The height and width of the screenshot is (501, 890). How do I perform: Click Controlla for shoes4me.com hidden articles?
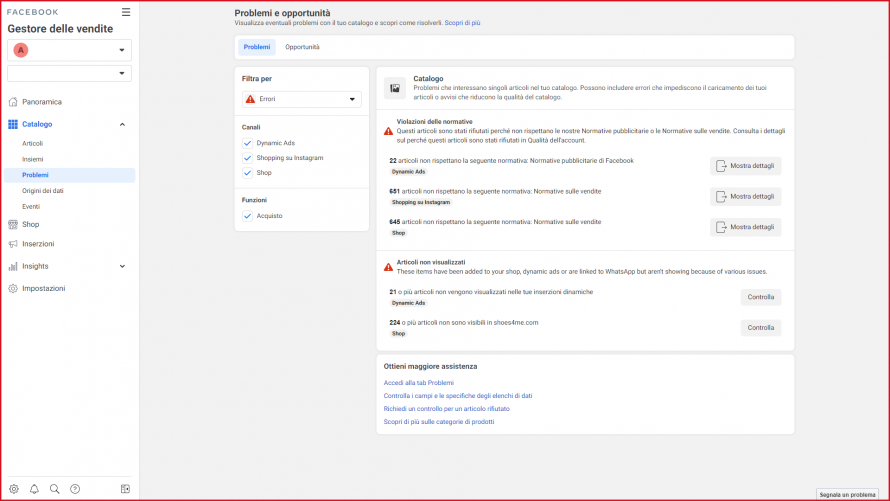[x=760, y=328]
